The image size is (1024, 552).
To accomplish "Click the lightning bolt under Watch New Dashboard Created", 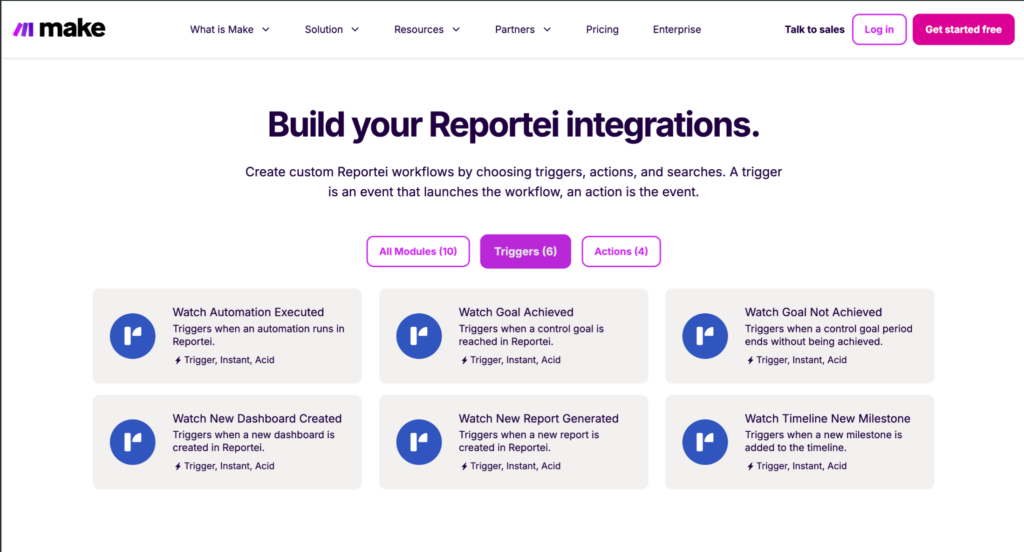I will 178,466.
